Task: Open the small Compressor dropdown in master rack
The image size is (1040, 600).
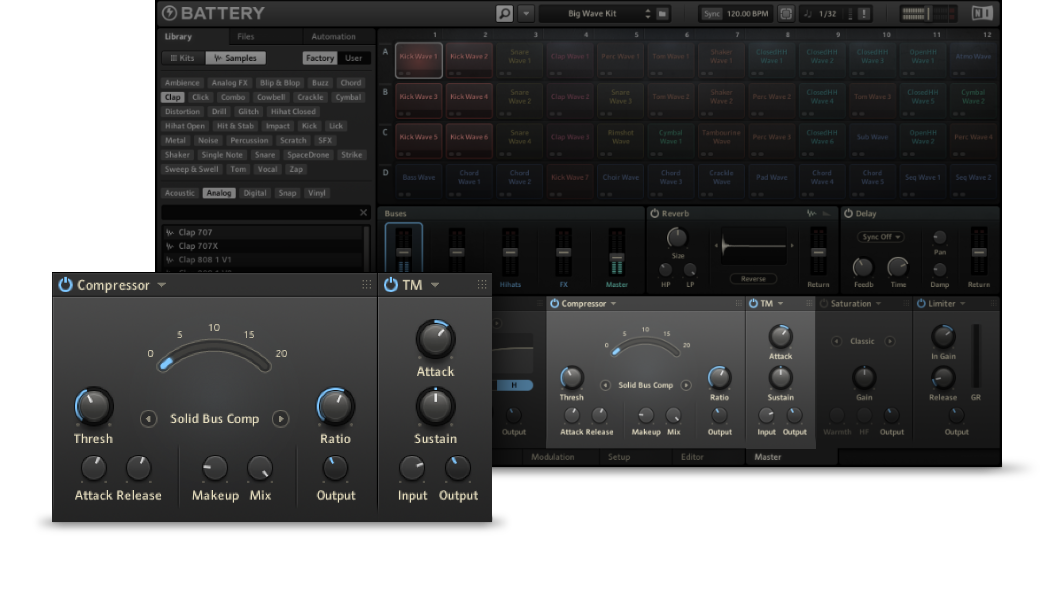Action: point(614,304)
